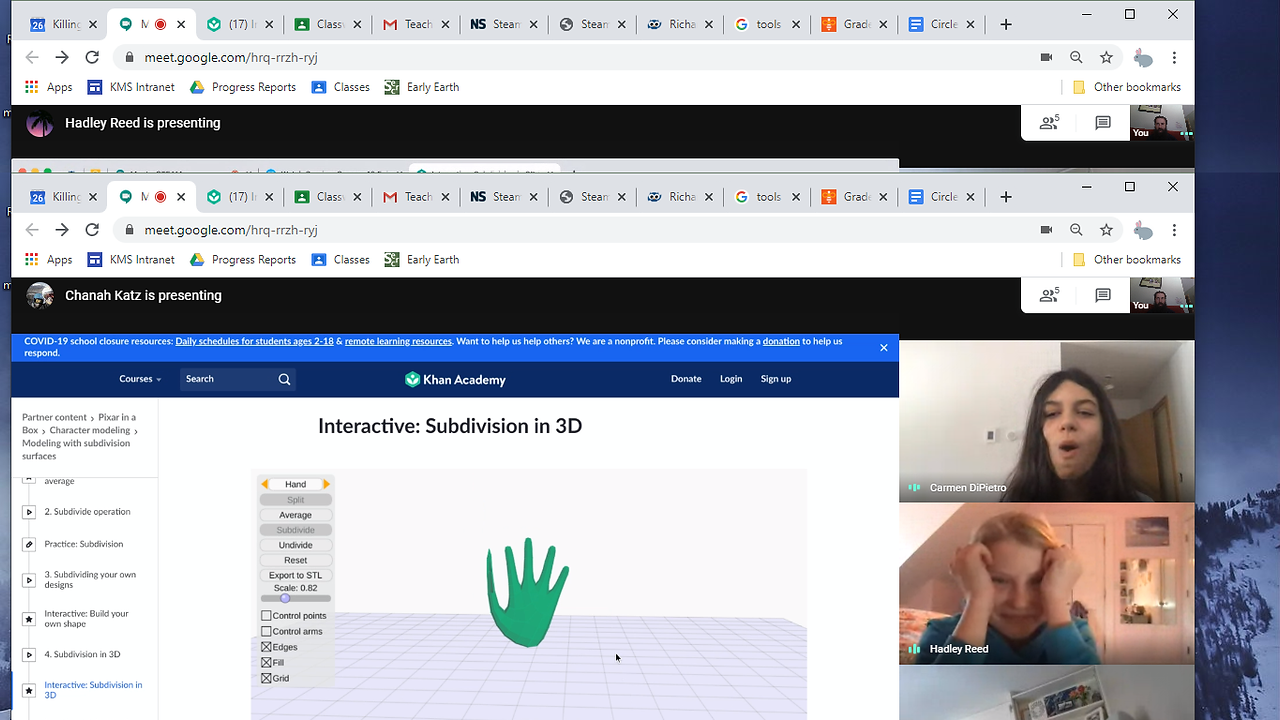Open the Donate link
The image size is (1280, 720).
click(686, 379)
